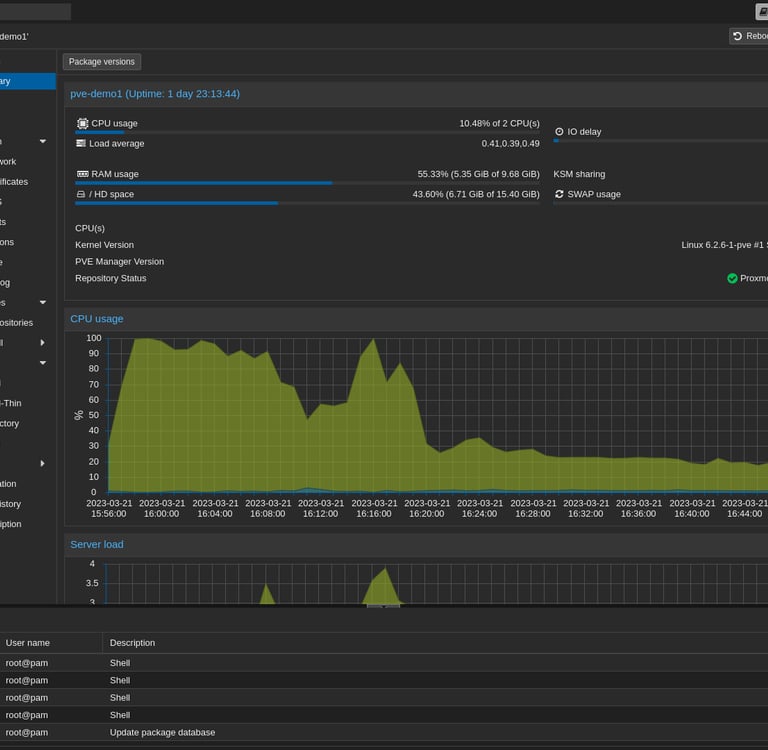Open Package versions
Screen dimensions: 768x750
(101, 62)
